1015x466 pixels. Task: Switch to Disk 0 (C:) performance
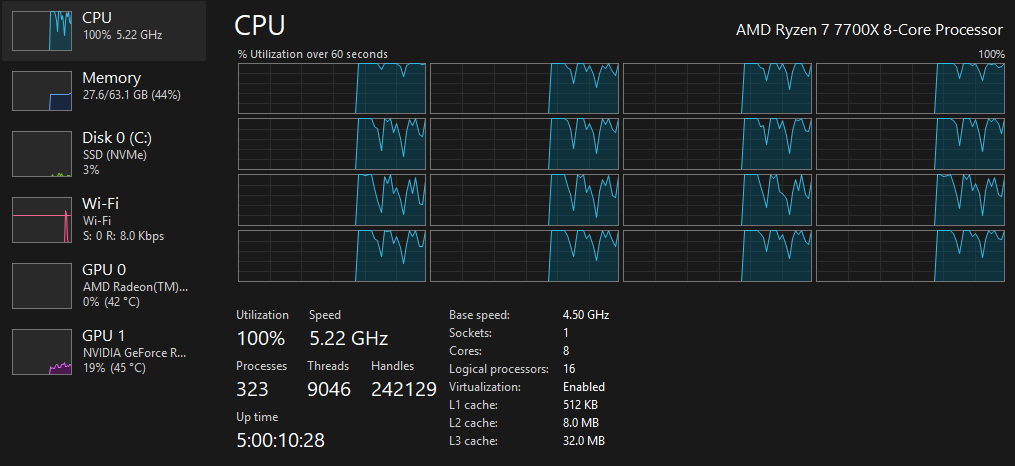pyautogui.click(x=104, y=153)
